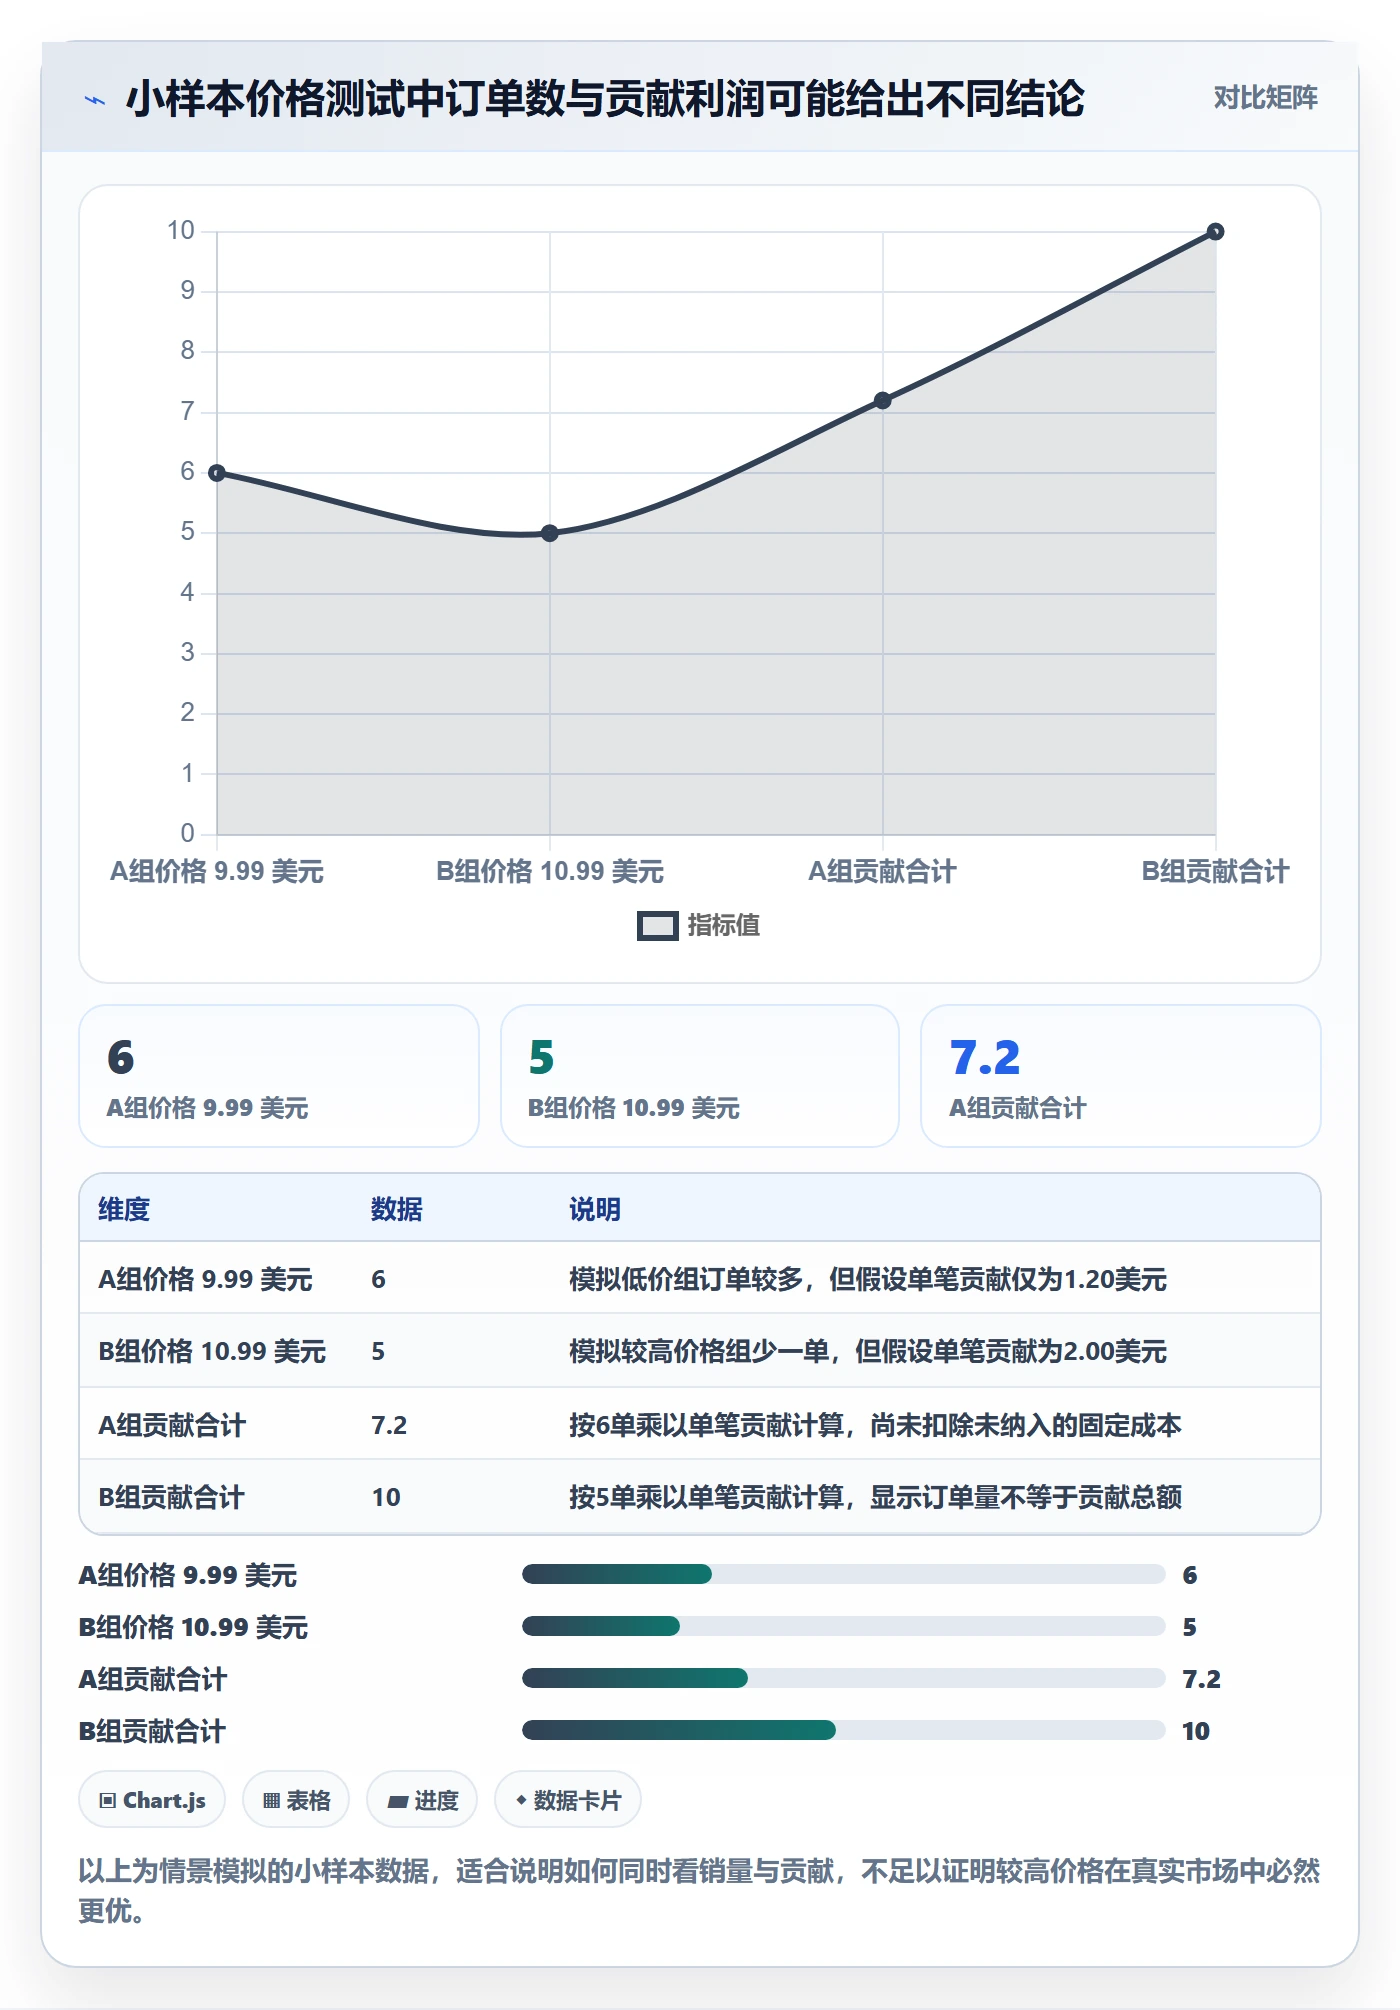Click the x-axis label B组价格 10.99 美元 under the chart
The image size is (1400, 2010).
[x=550, y=872]
